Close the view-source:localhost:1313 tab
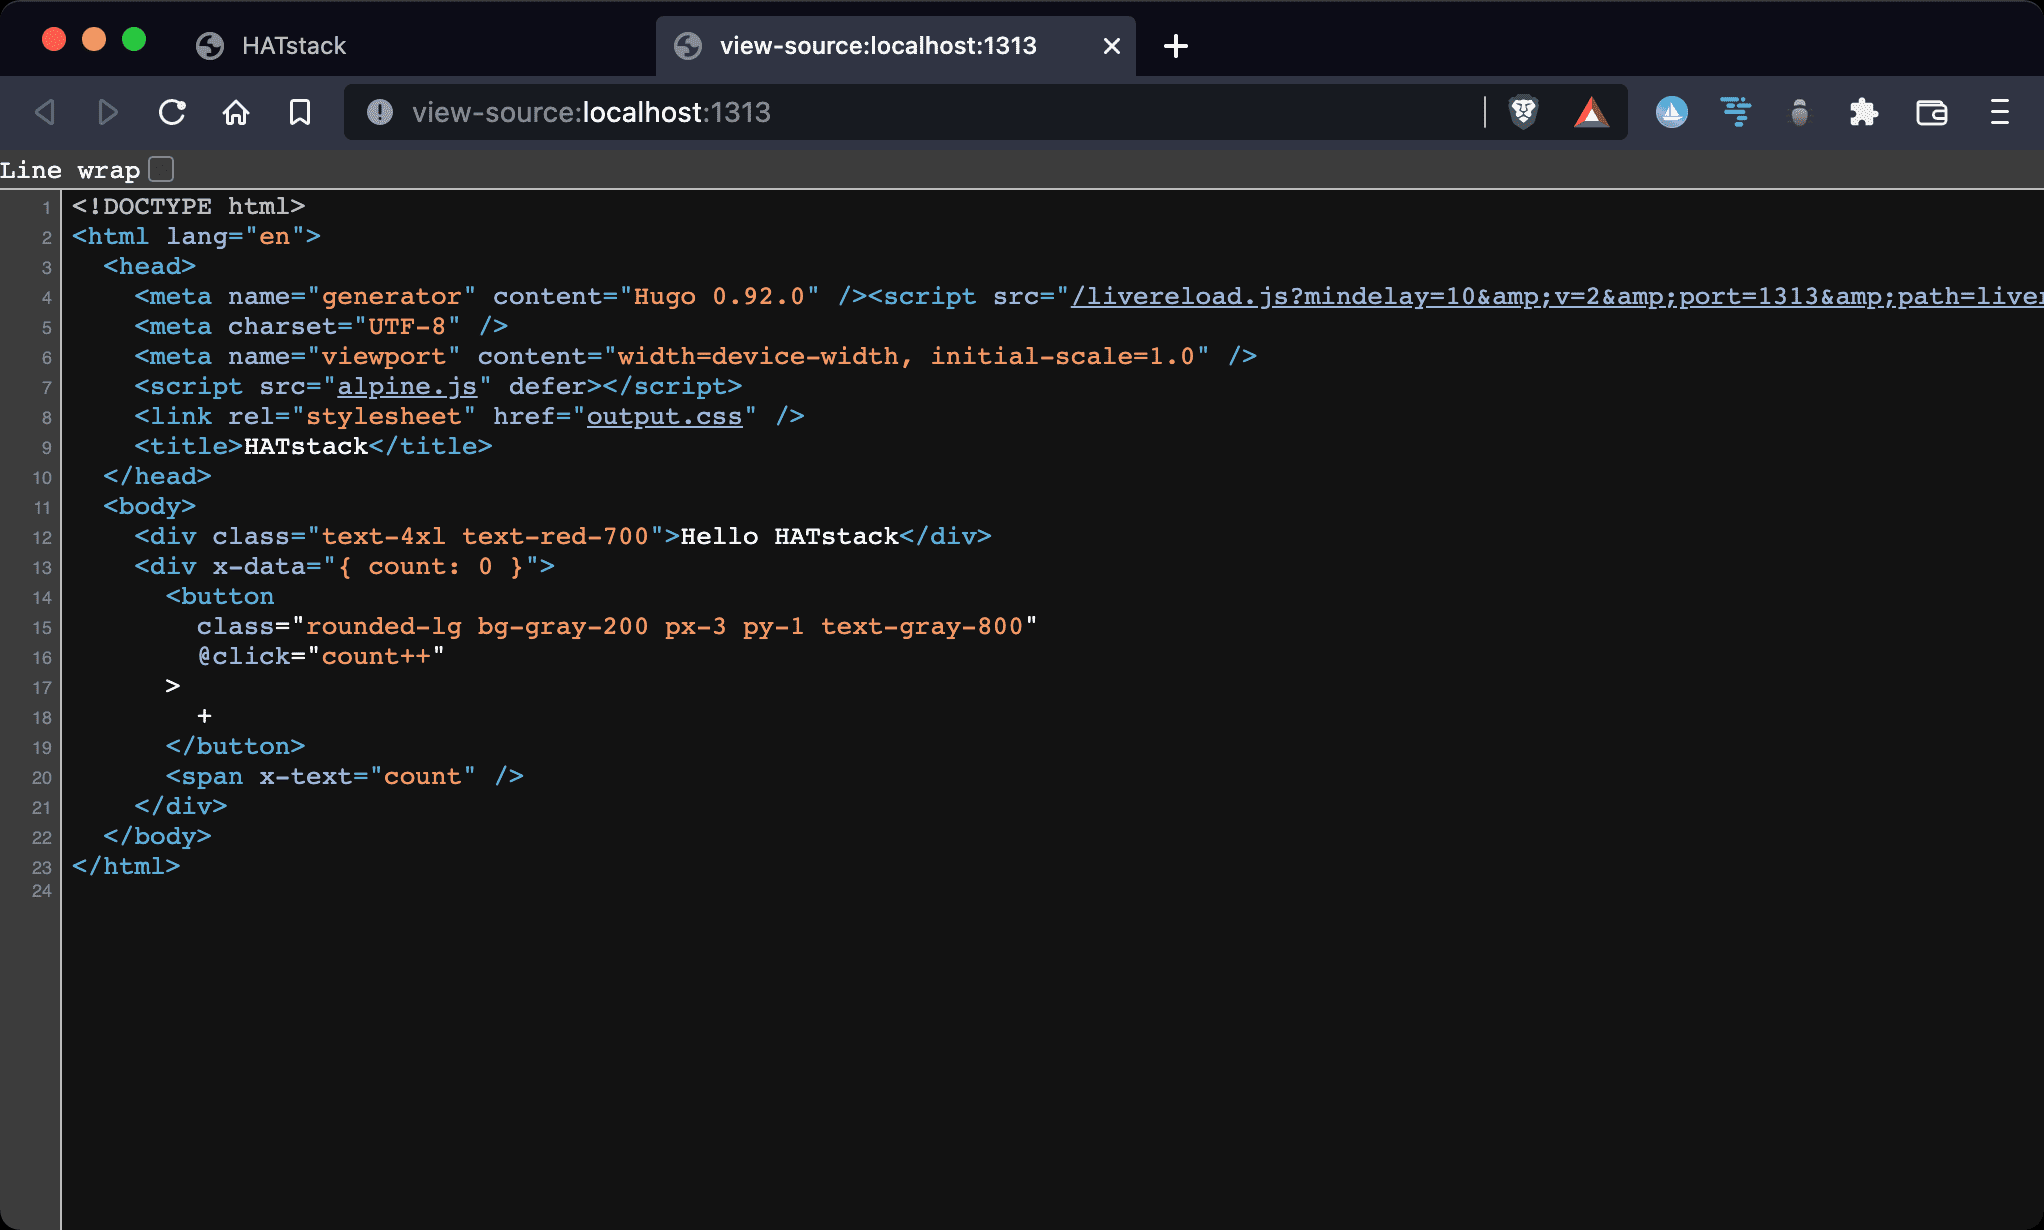 point(1112,46)
